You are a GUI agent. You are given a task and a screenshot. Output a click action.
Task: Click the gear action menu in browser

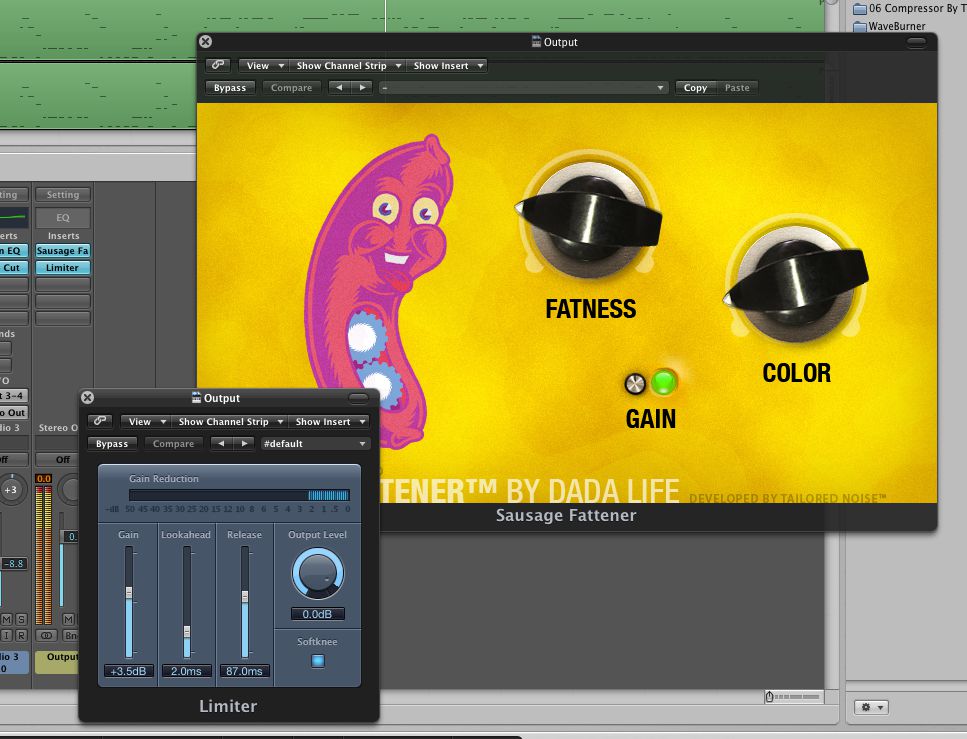pyautogui.click(x=871, y=707)
